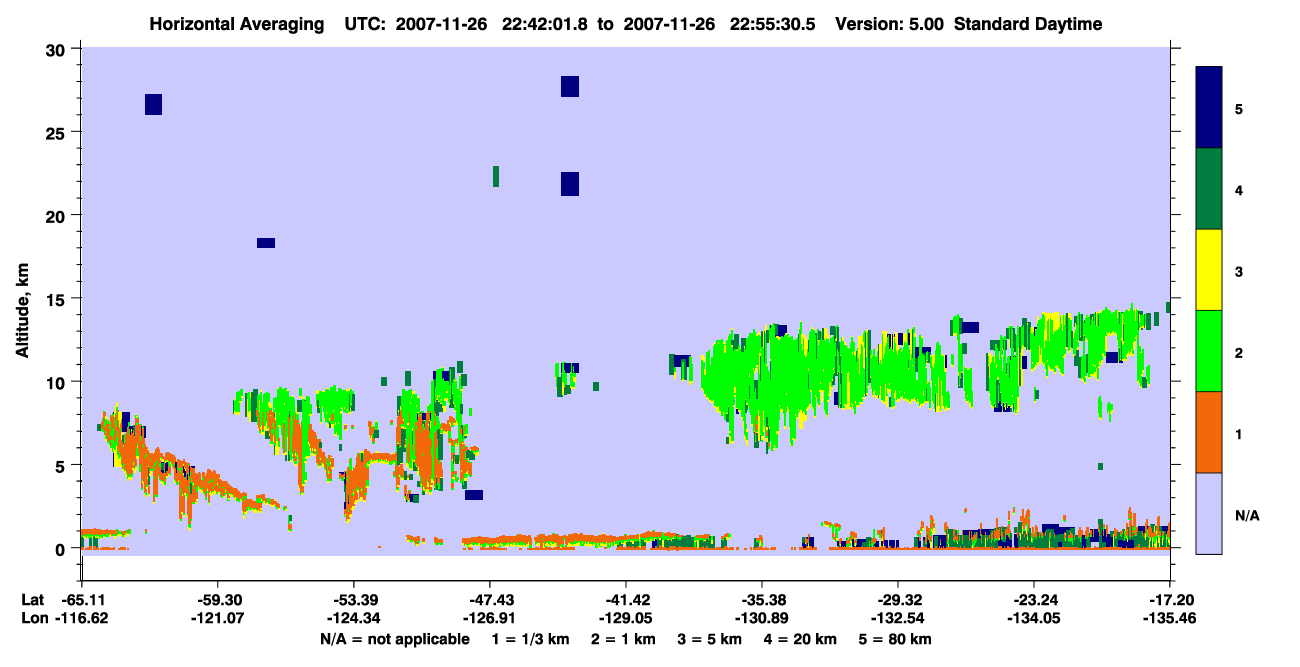Click latitude value -35.38
This screenshot has height=667, width=1300.
pyautogui.click(x=762, y=599)
